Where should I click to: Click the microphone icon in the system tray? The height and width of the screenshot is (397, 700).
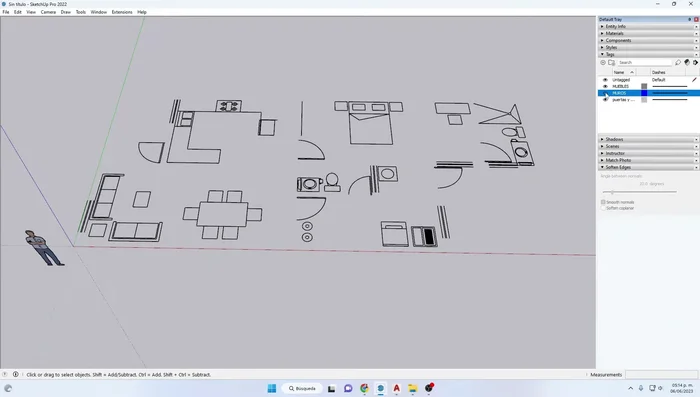point(641,388)
